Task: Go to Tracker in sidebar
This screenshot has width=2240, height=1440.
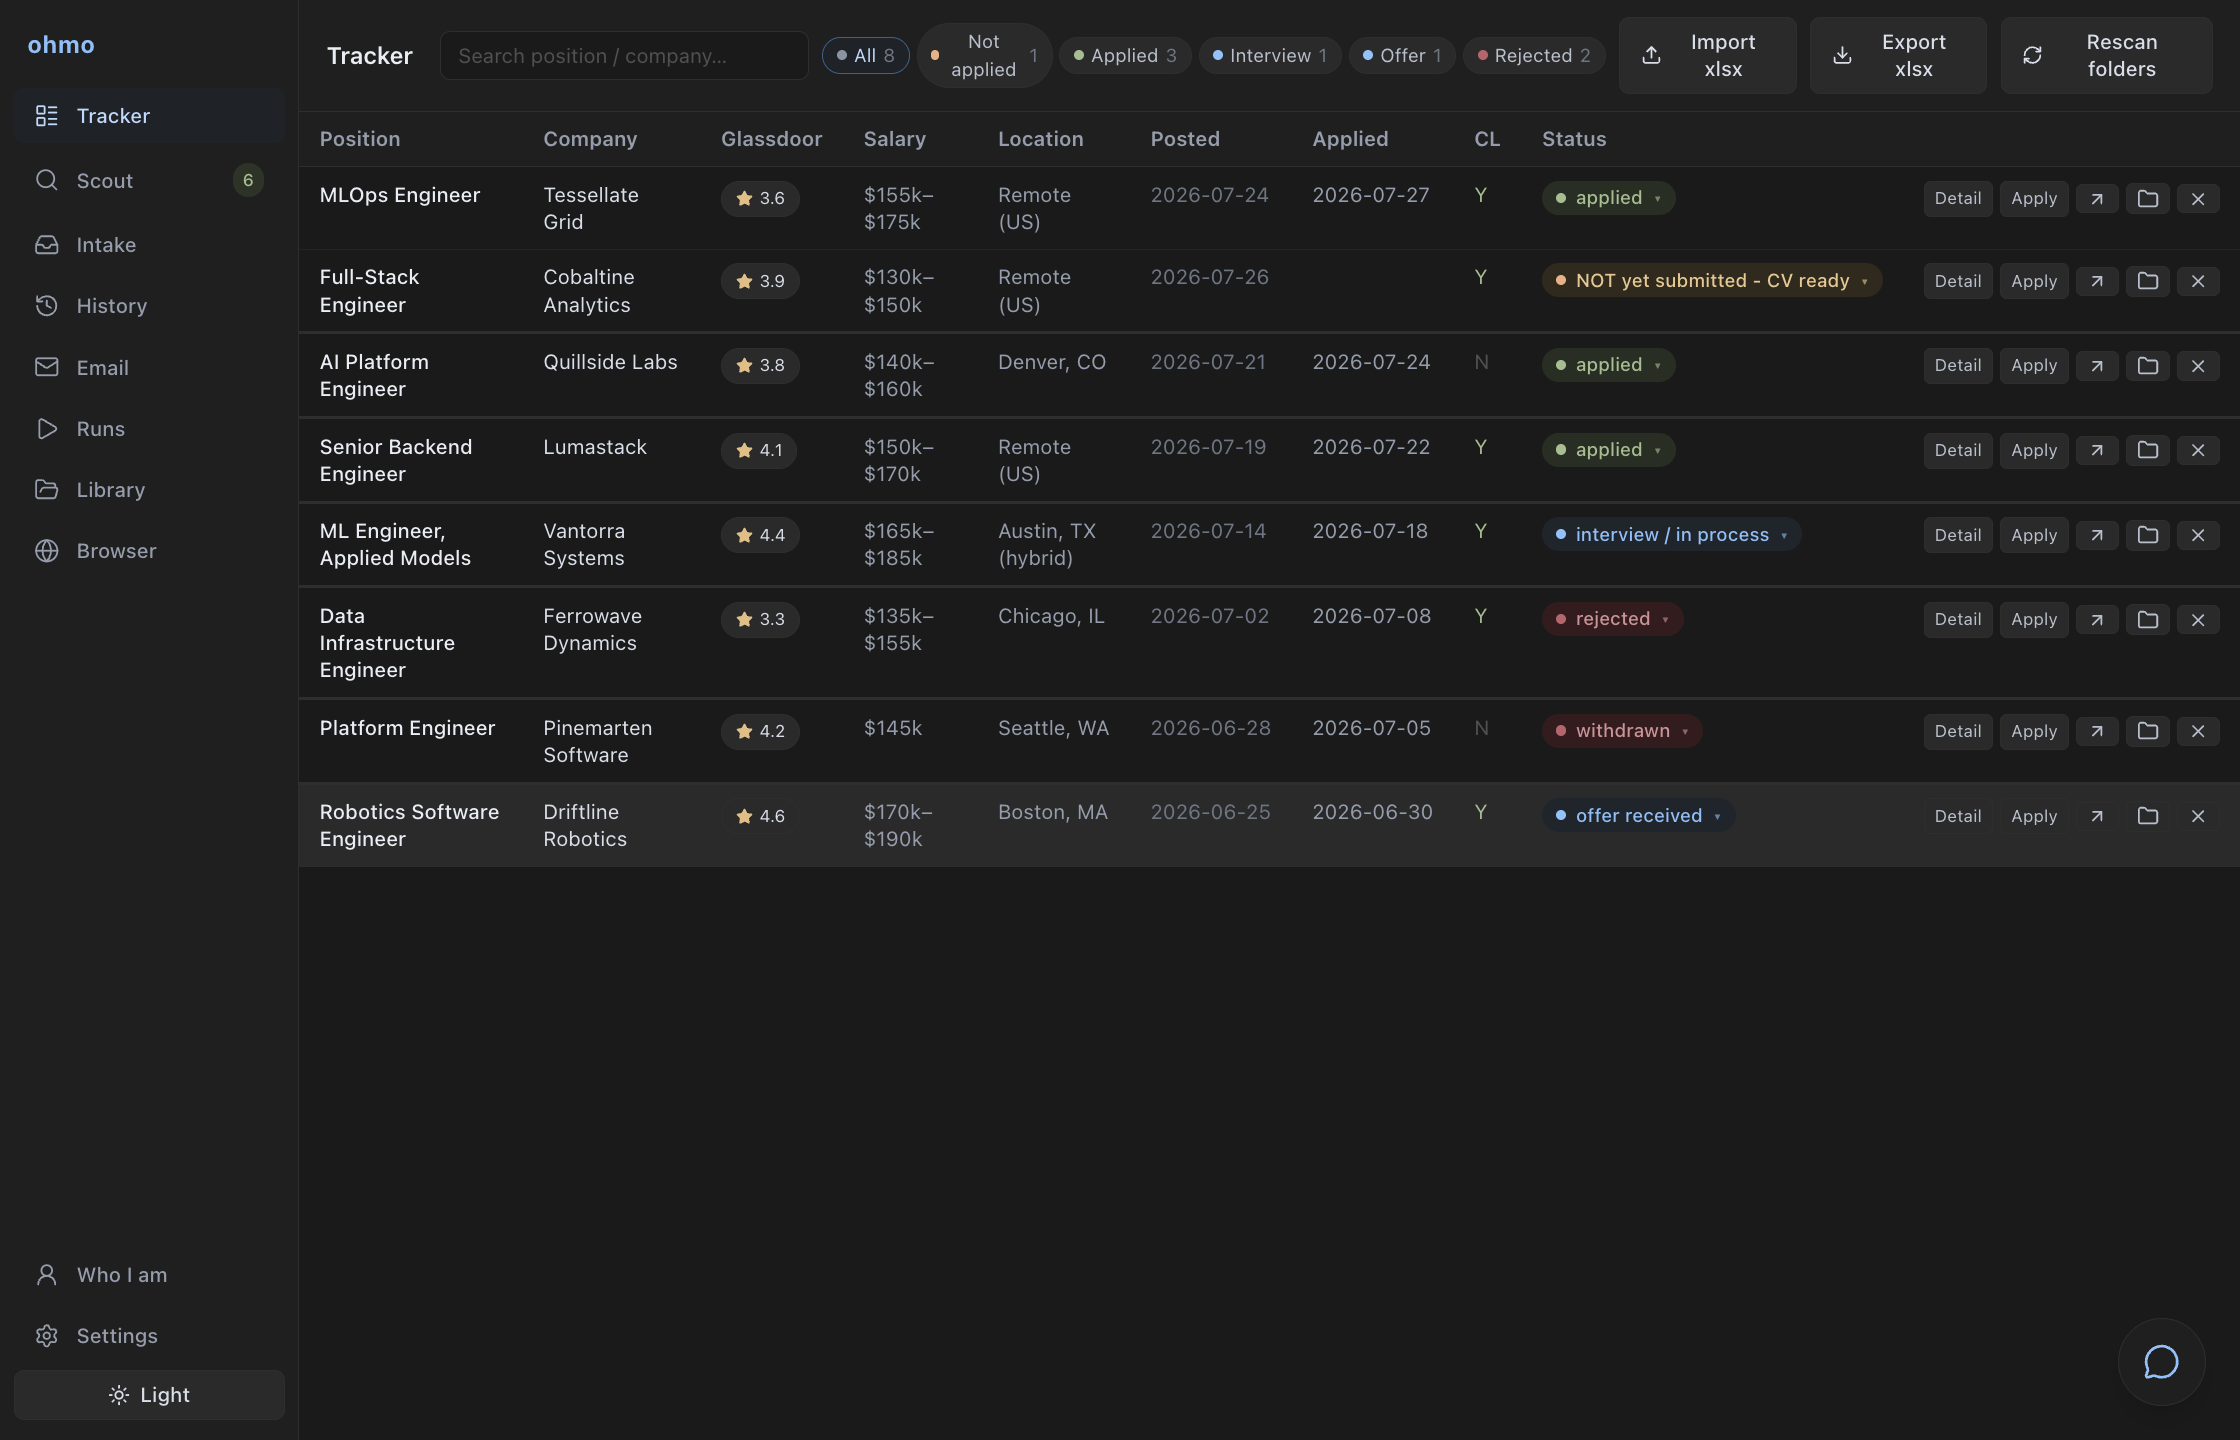Action: (x=149, y=116)
